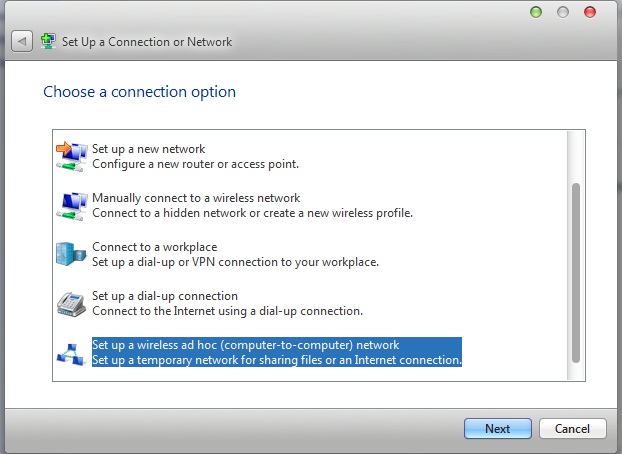This screenshot has height=454, width=622.
Task: Go back with the back arrow button
Action: [21, 42]
